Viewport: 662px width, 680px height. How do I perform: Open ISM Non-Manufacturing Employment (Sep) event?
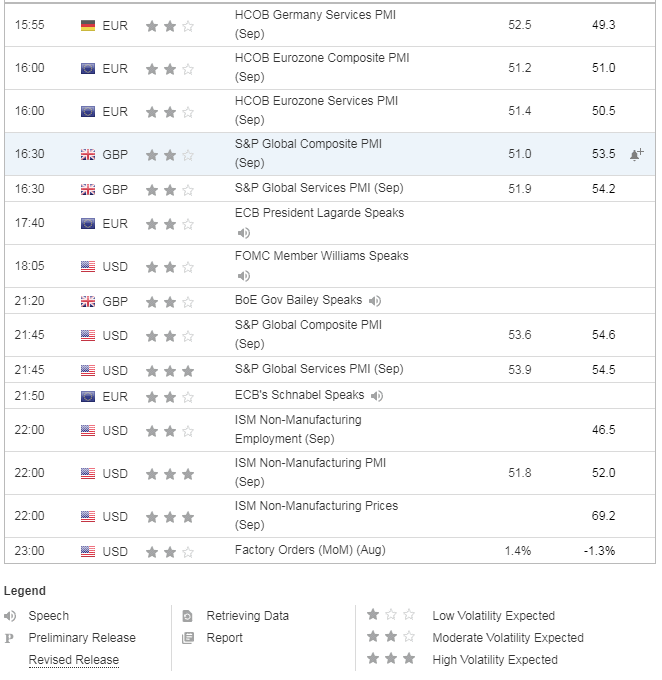click(x=298, y=429)
